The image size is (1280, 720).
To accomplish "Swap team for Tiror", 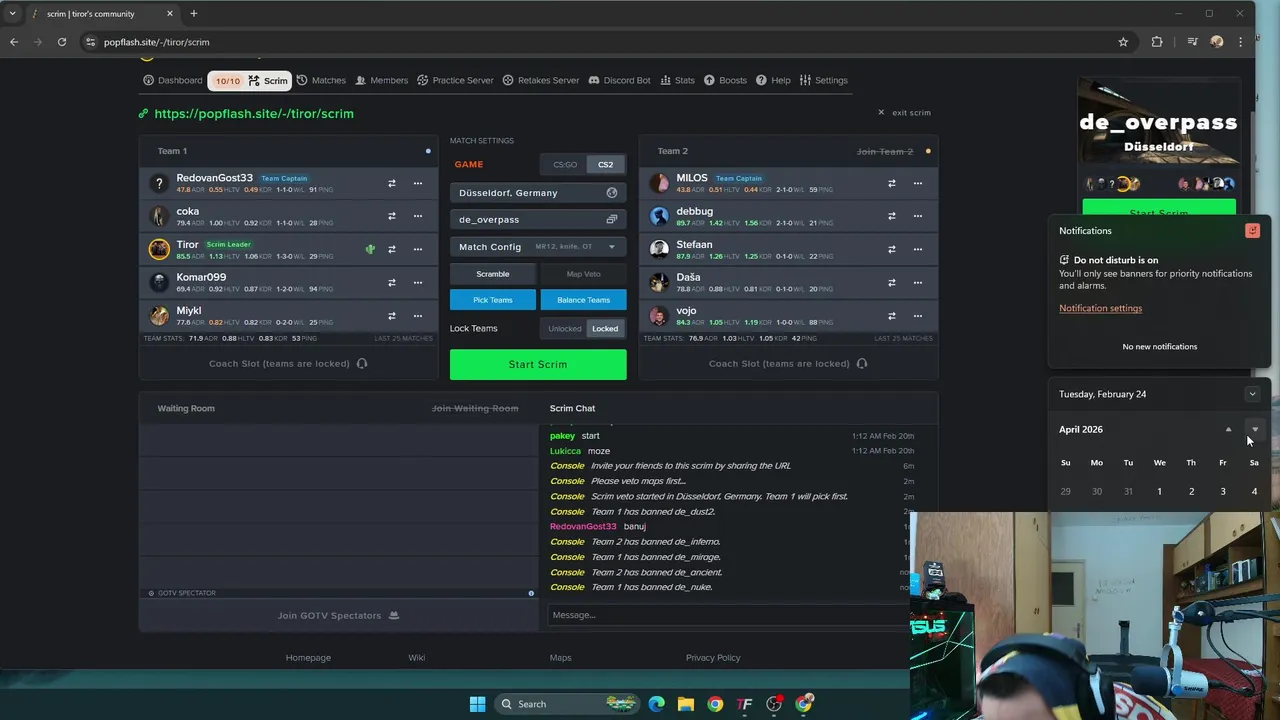I will coord(392,249).
